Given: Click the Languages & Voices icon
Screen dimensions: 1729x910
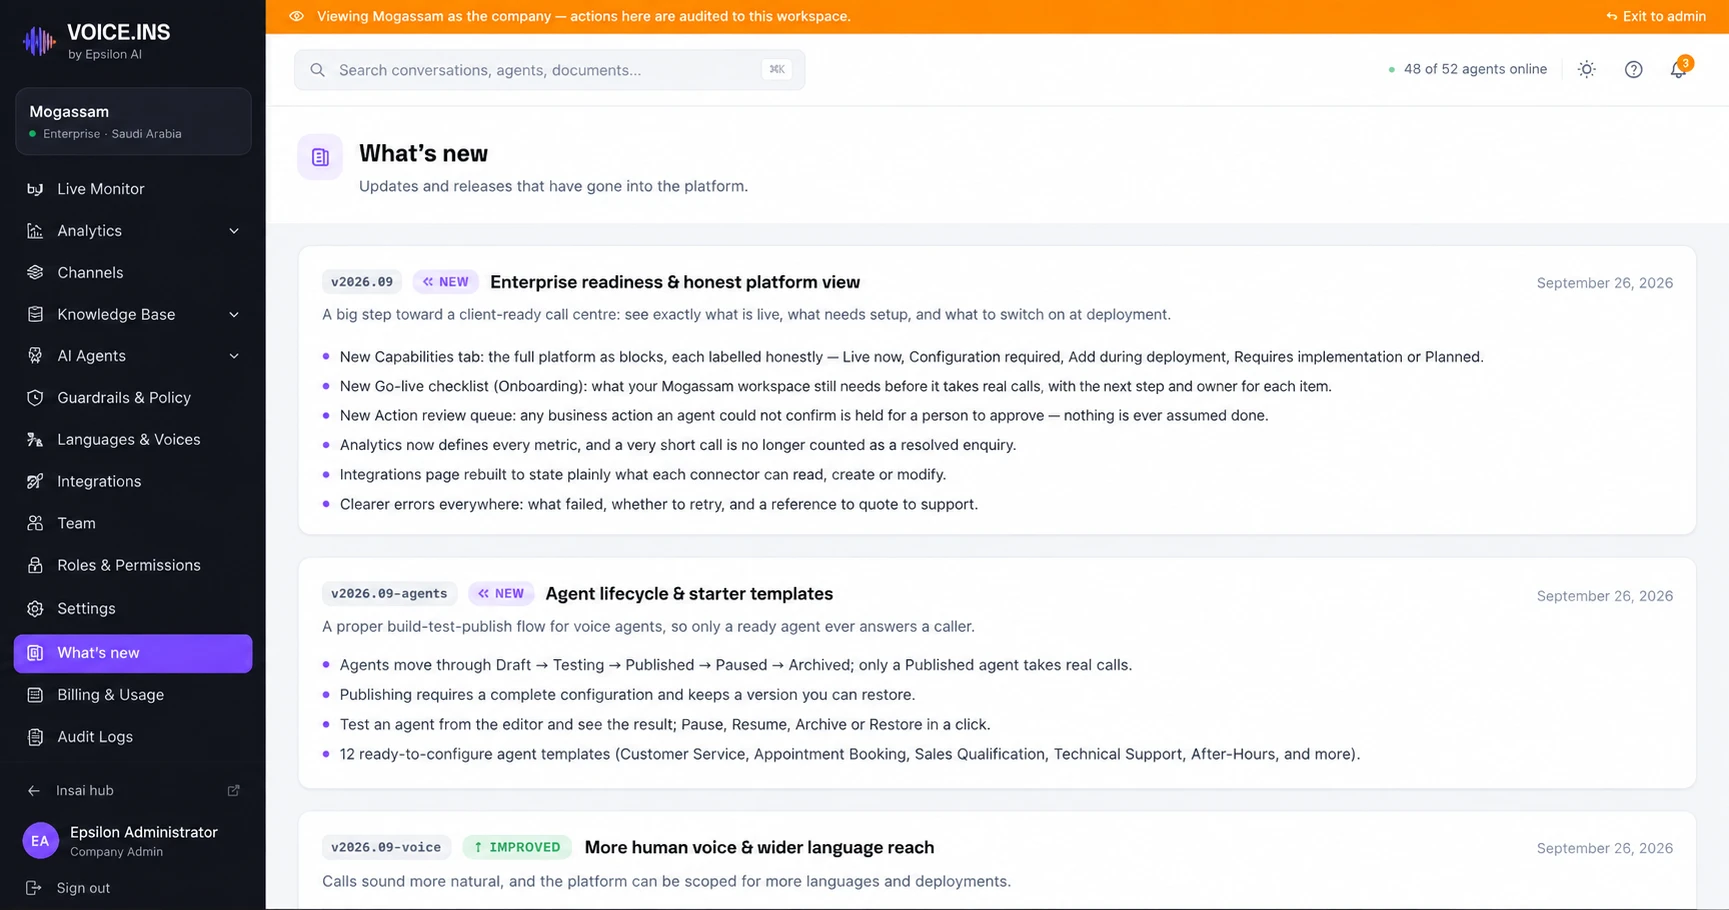Looking at the screenshot, I should pos(35,440).
